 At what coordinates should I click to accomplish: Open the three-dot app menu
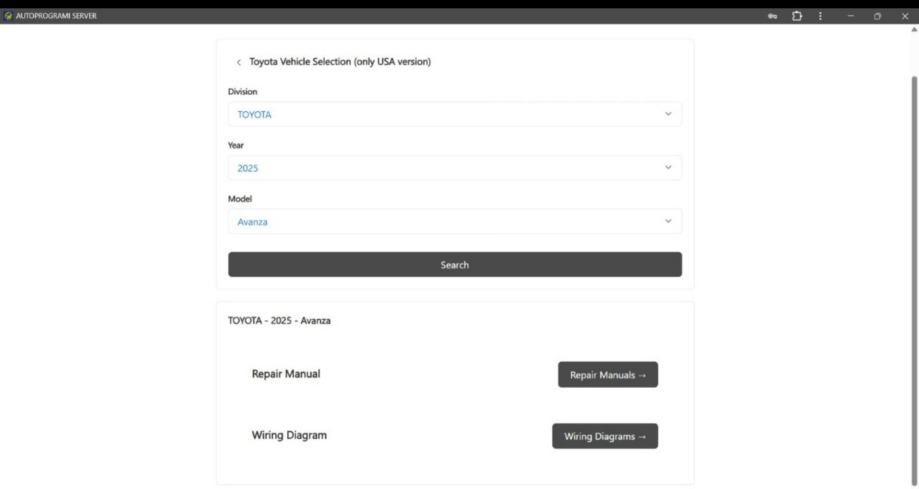[820, 16]
